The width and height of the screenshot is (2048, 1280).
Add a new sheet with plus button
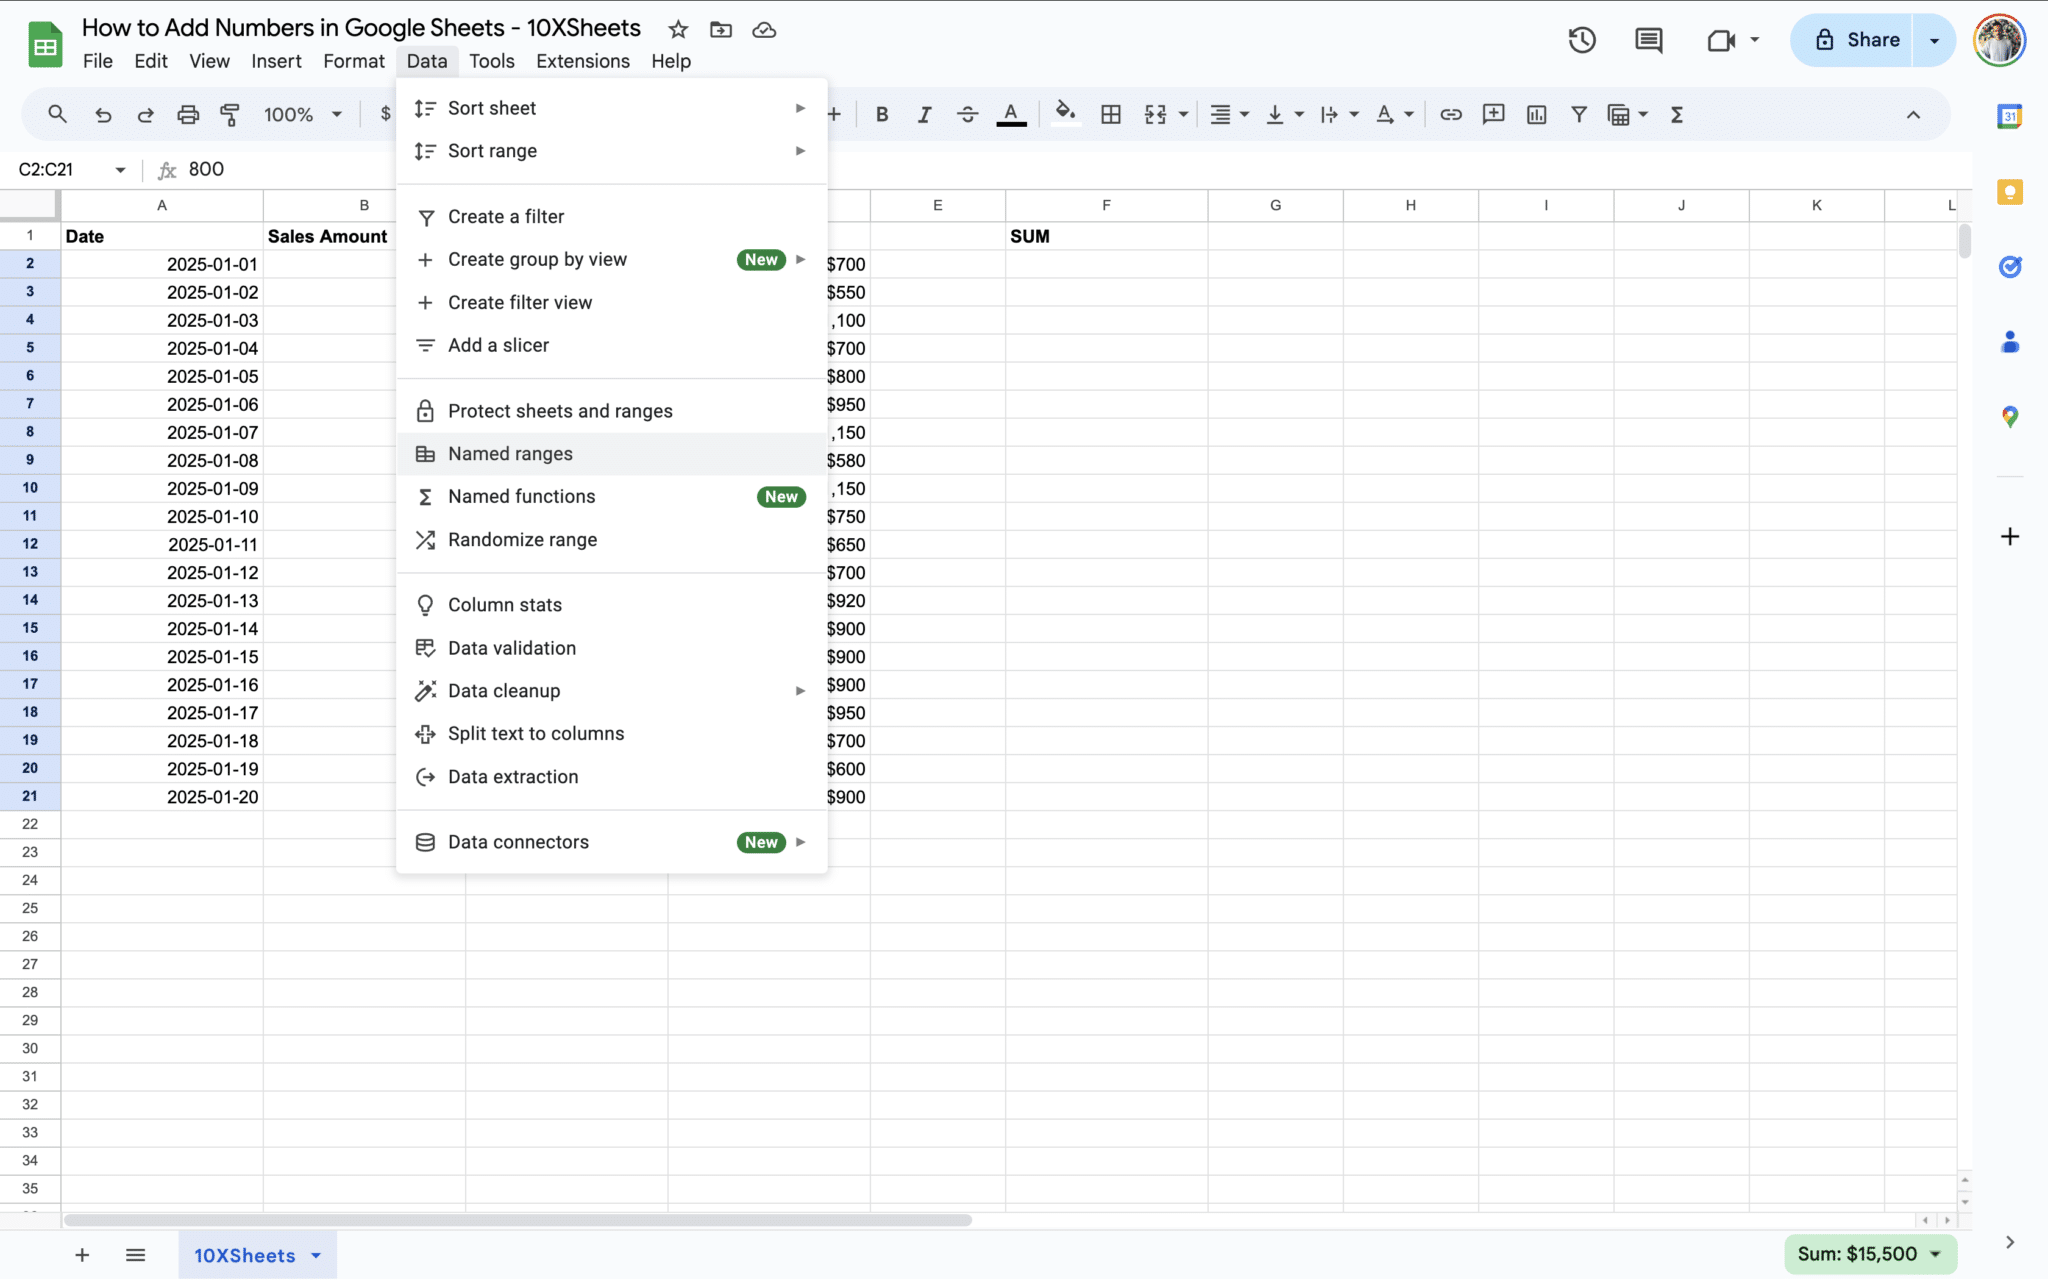82,1255
